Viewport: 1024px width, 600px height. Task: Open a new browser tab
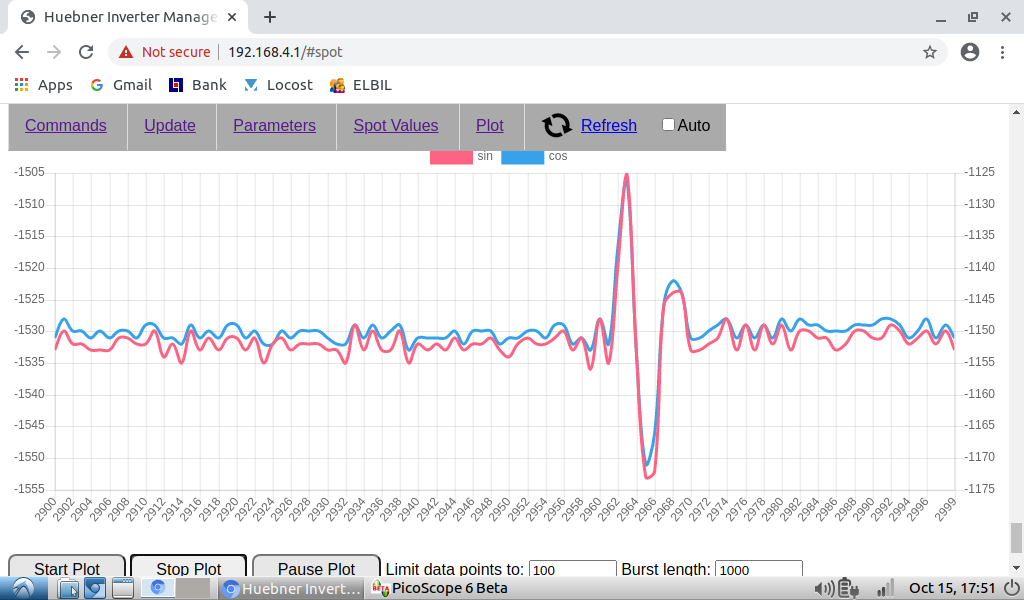270,17
